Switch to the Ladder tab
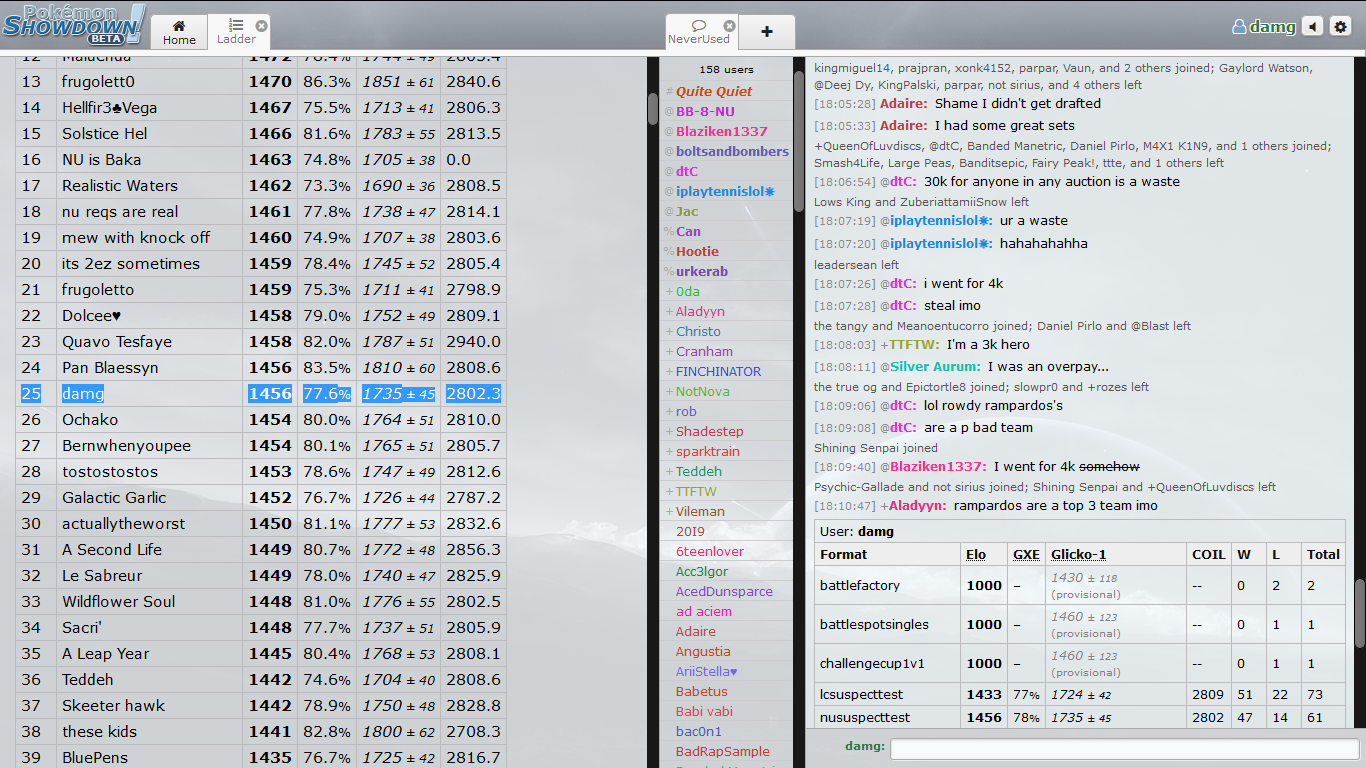The width and height of the screenshot is (1366, 768). [236, 32]
